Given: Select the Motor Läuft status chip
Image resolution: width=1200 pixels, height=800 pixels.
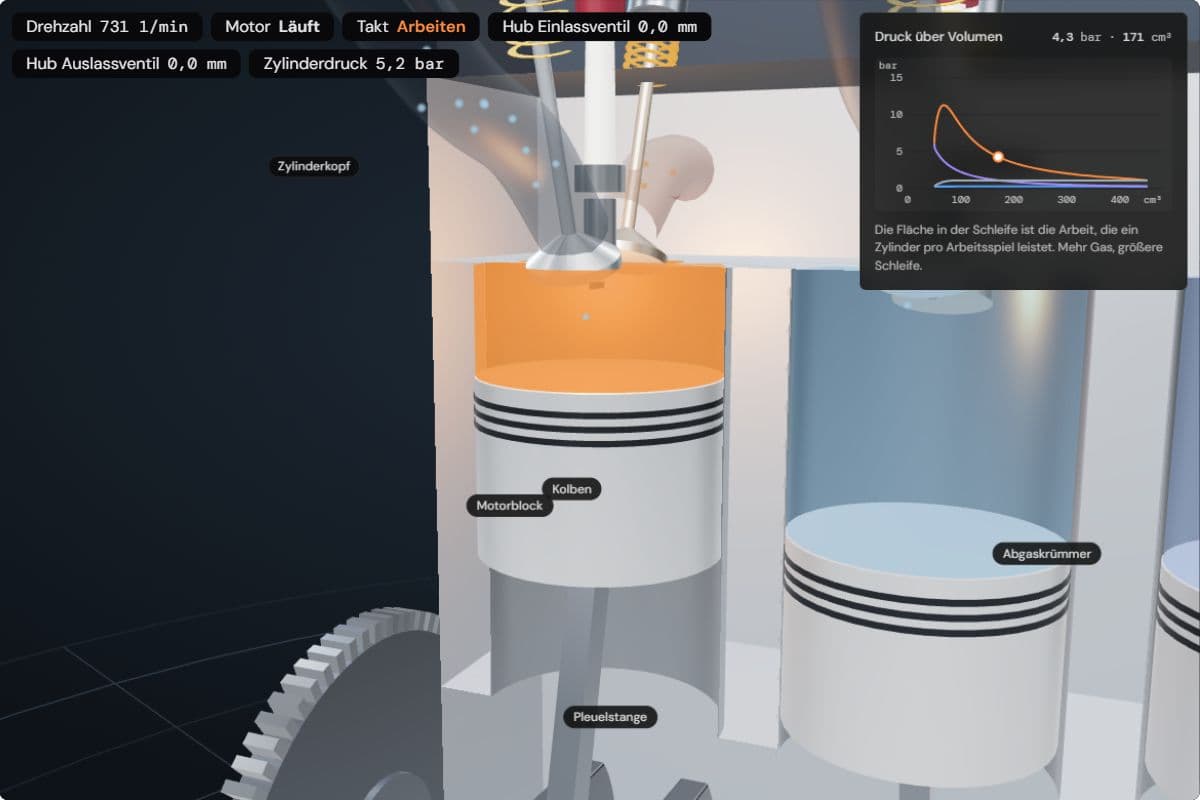Looking at the screenshot, I should click(x=272, y=27).
